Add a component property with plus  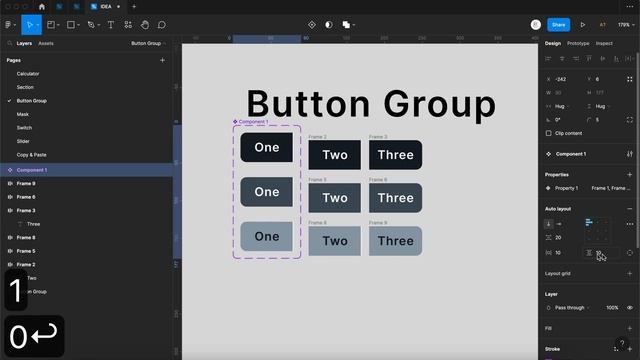630,175
